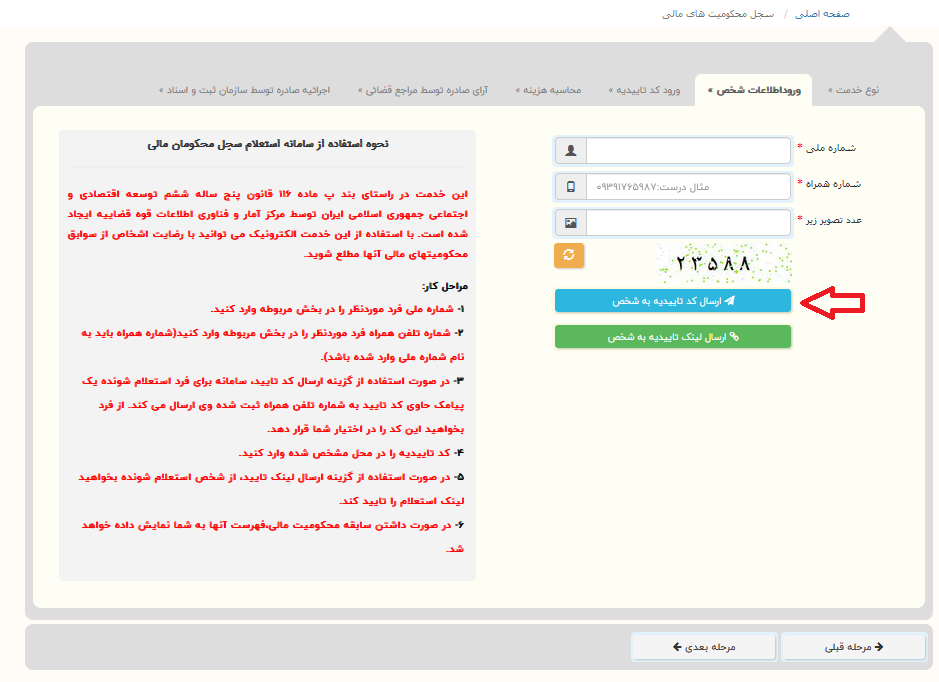
Task: Send confirmation link via ارسال لینک تاییدیه به شخص
Action: tap(673, 337)
